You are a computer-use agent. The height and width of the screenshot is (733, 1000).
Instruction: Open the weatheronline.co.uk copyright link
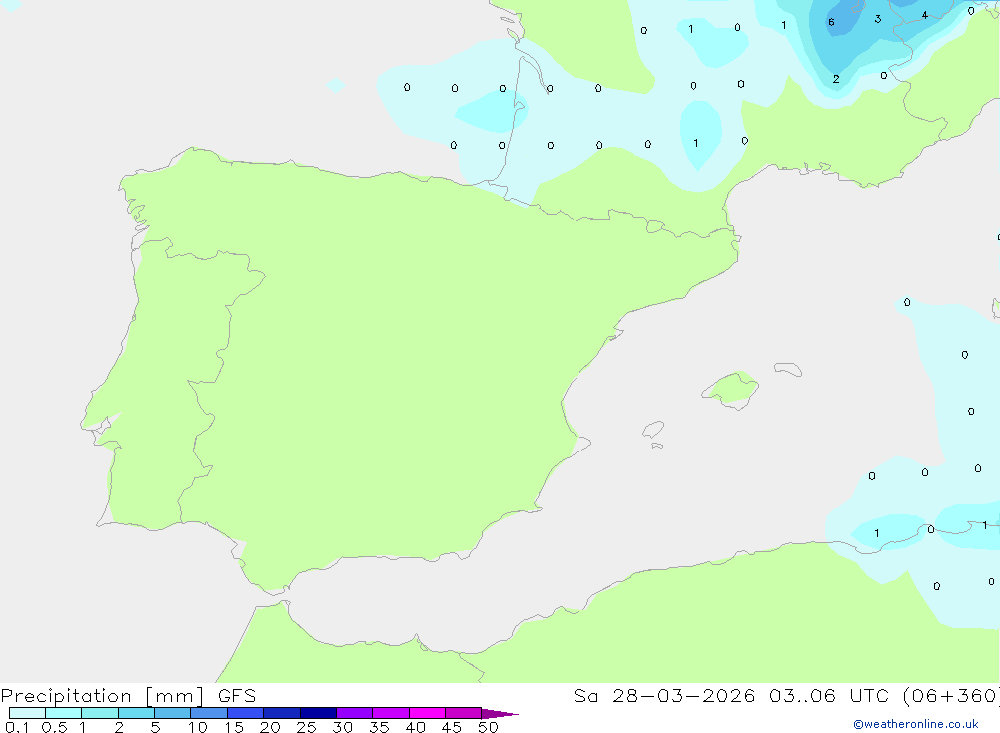click(915, 724)
